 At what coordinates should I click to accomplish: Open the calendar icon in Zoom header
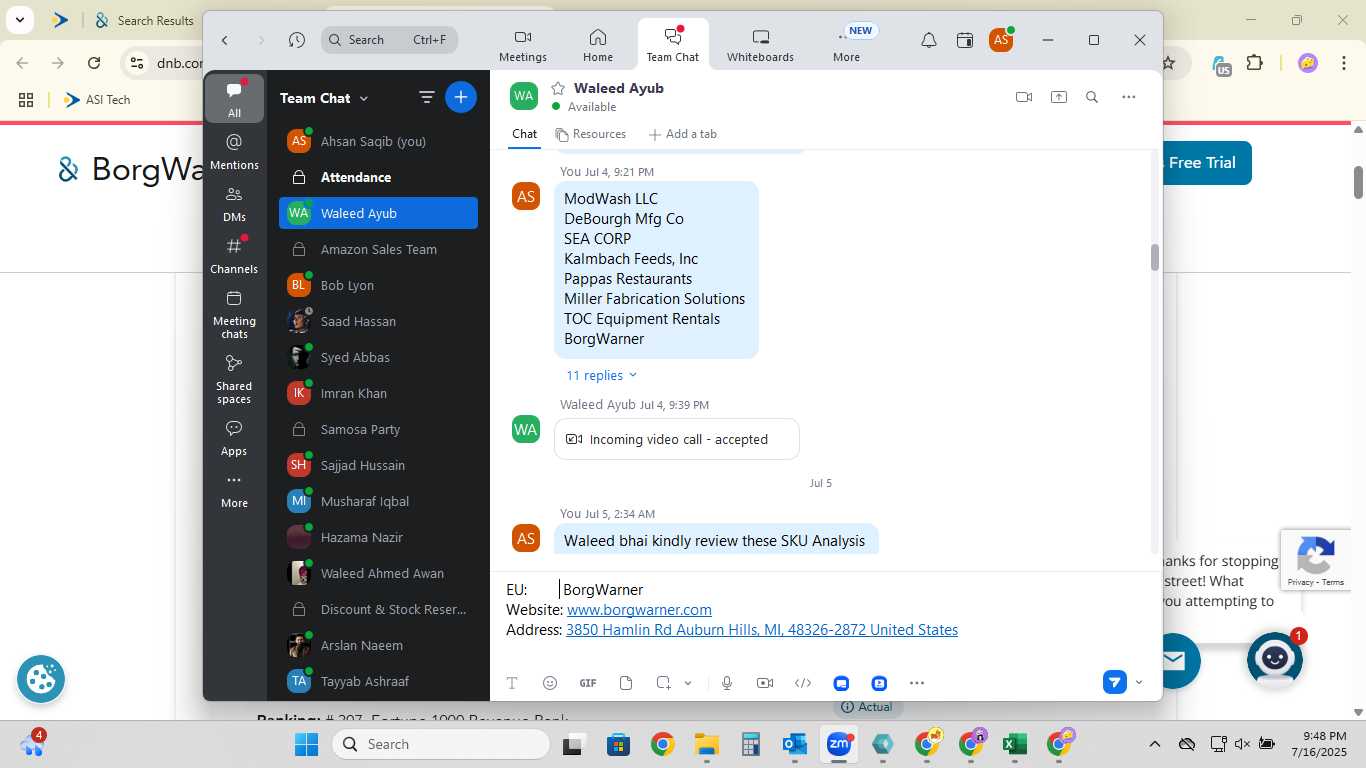(x=965, y=40)
